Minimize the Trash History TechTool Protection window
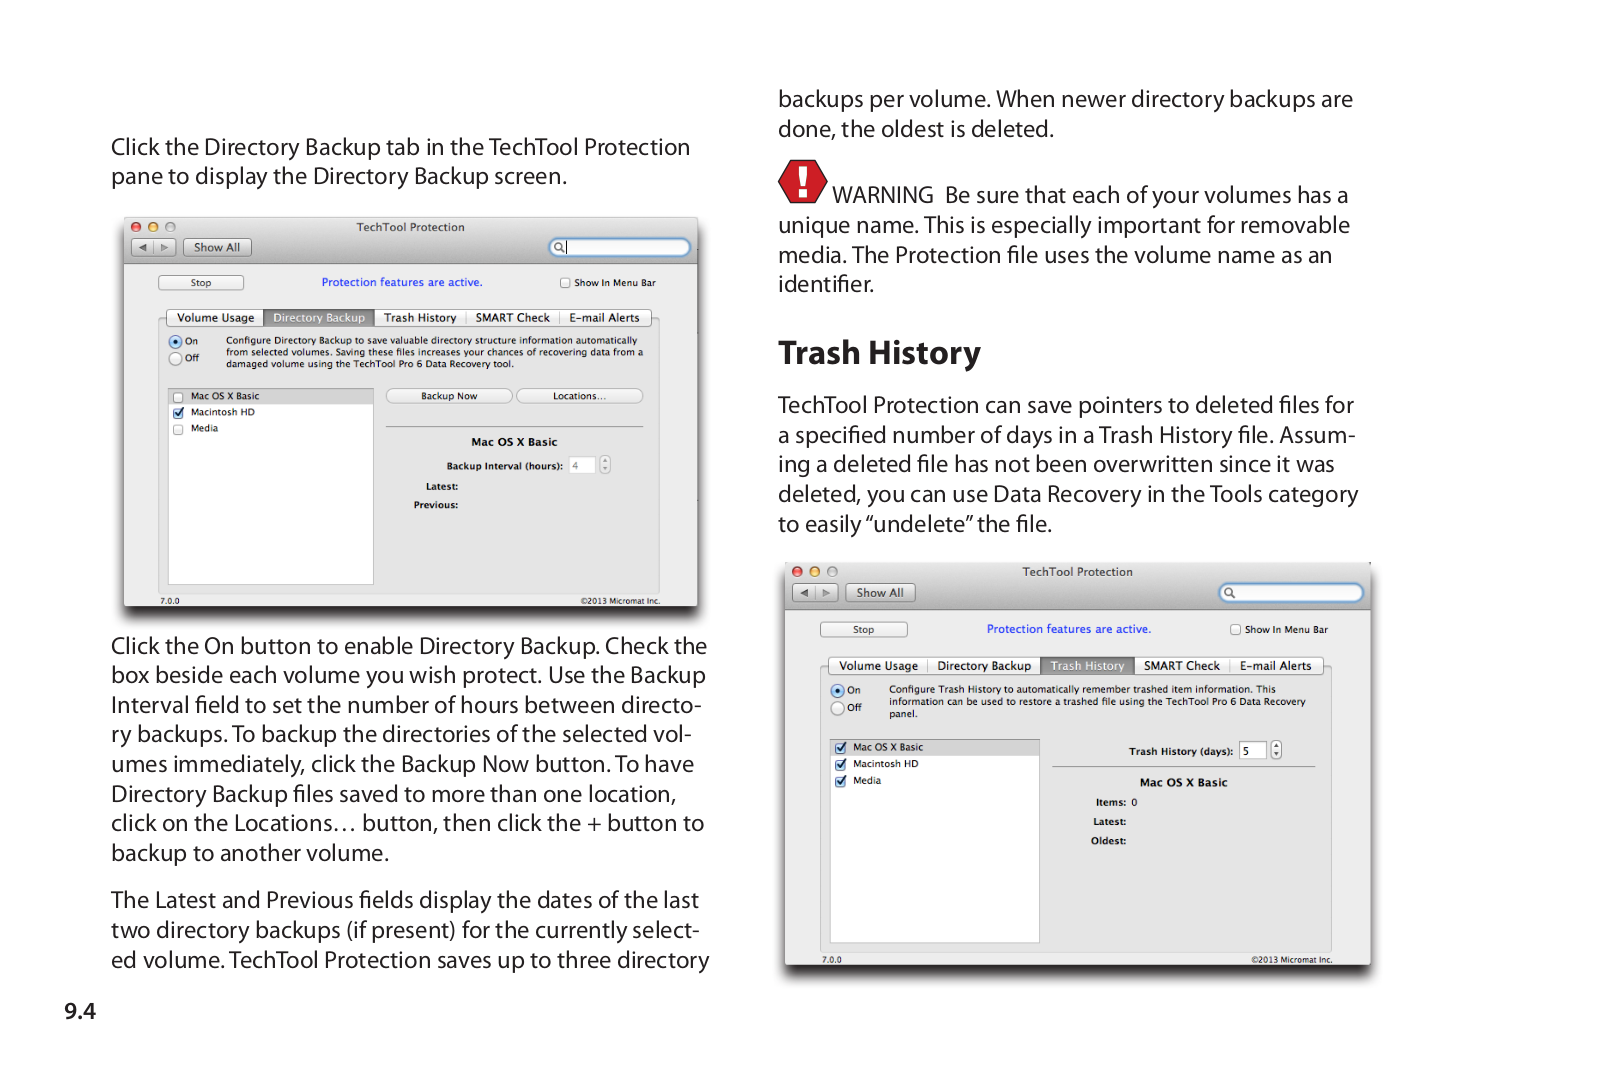Image resolution: width=1600 pixels, height=1067 pixels. tap(815, 572)
